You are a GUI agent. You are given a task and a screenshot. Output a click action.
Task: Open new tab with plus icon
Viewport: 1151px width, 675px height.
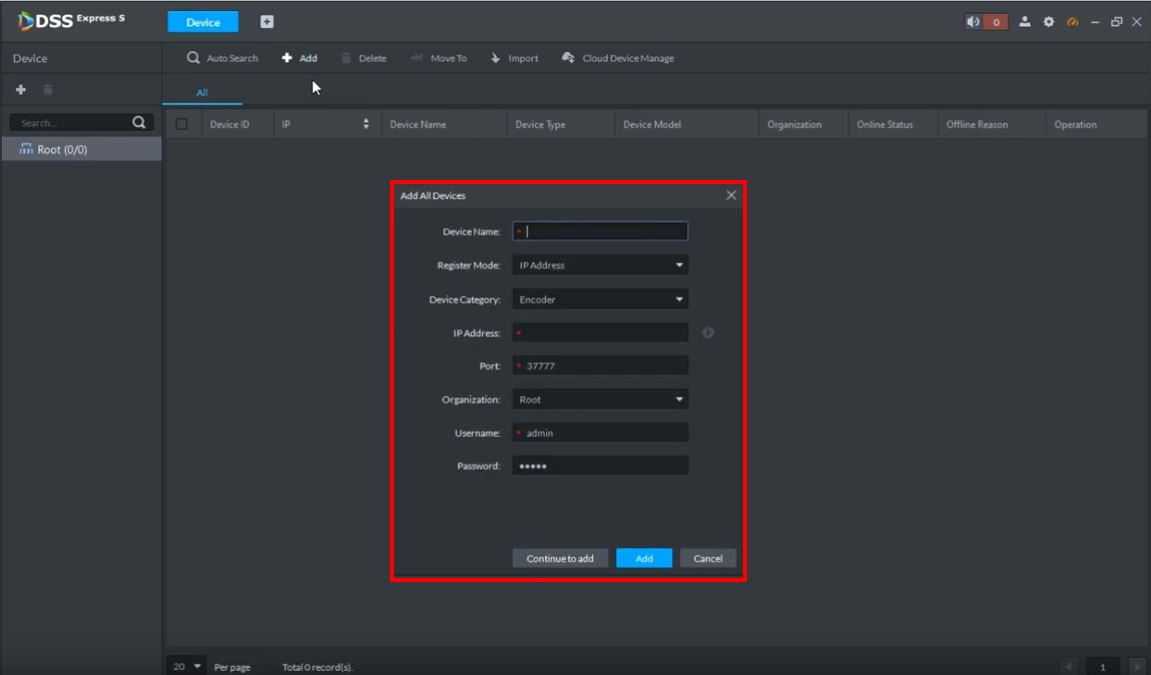tap(267, 22)
